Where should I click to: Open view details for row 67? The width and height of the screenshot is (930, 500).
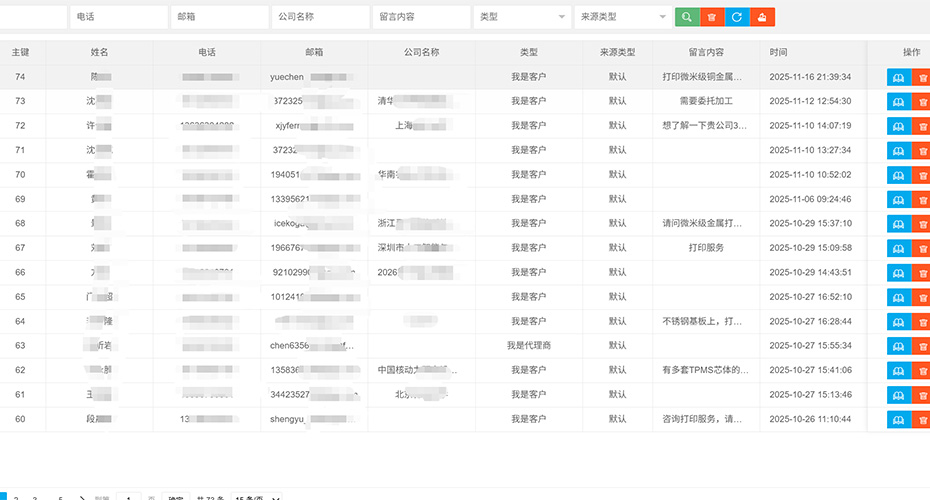pos(899,248)
